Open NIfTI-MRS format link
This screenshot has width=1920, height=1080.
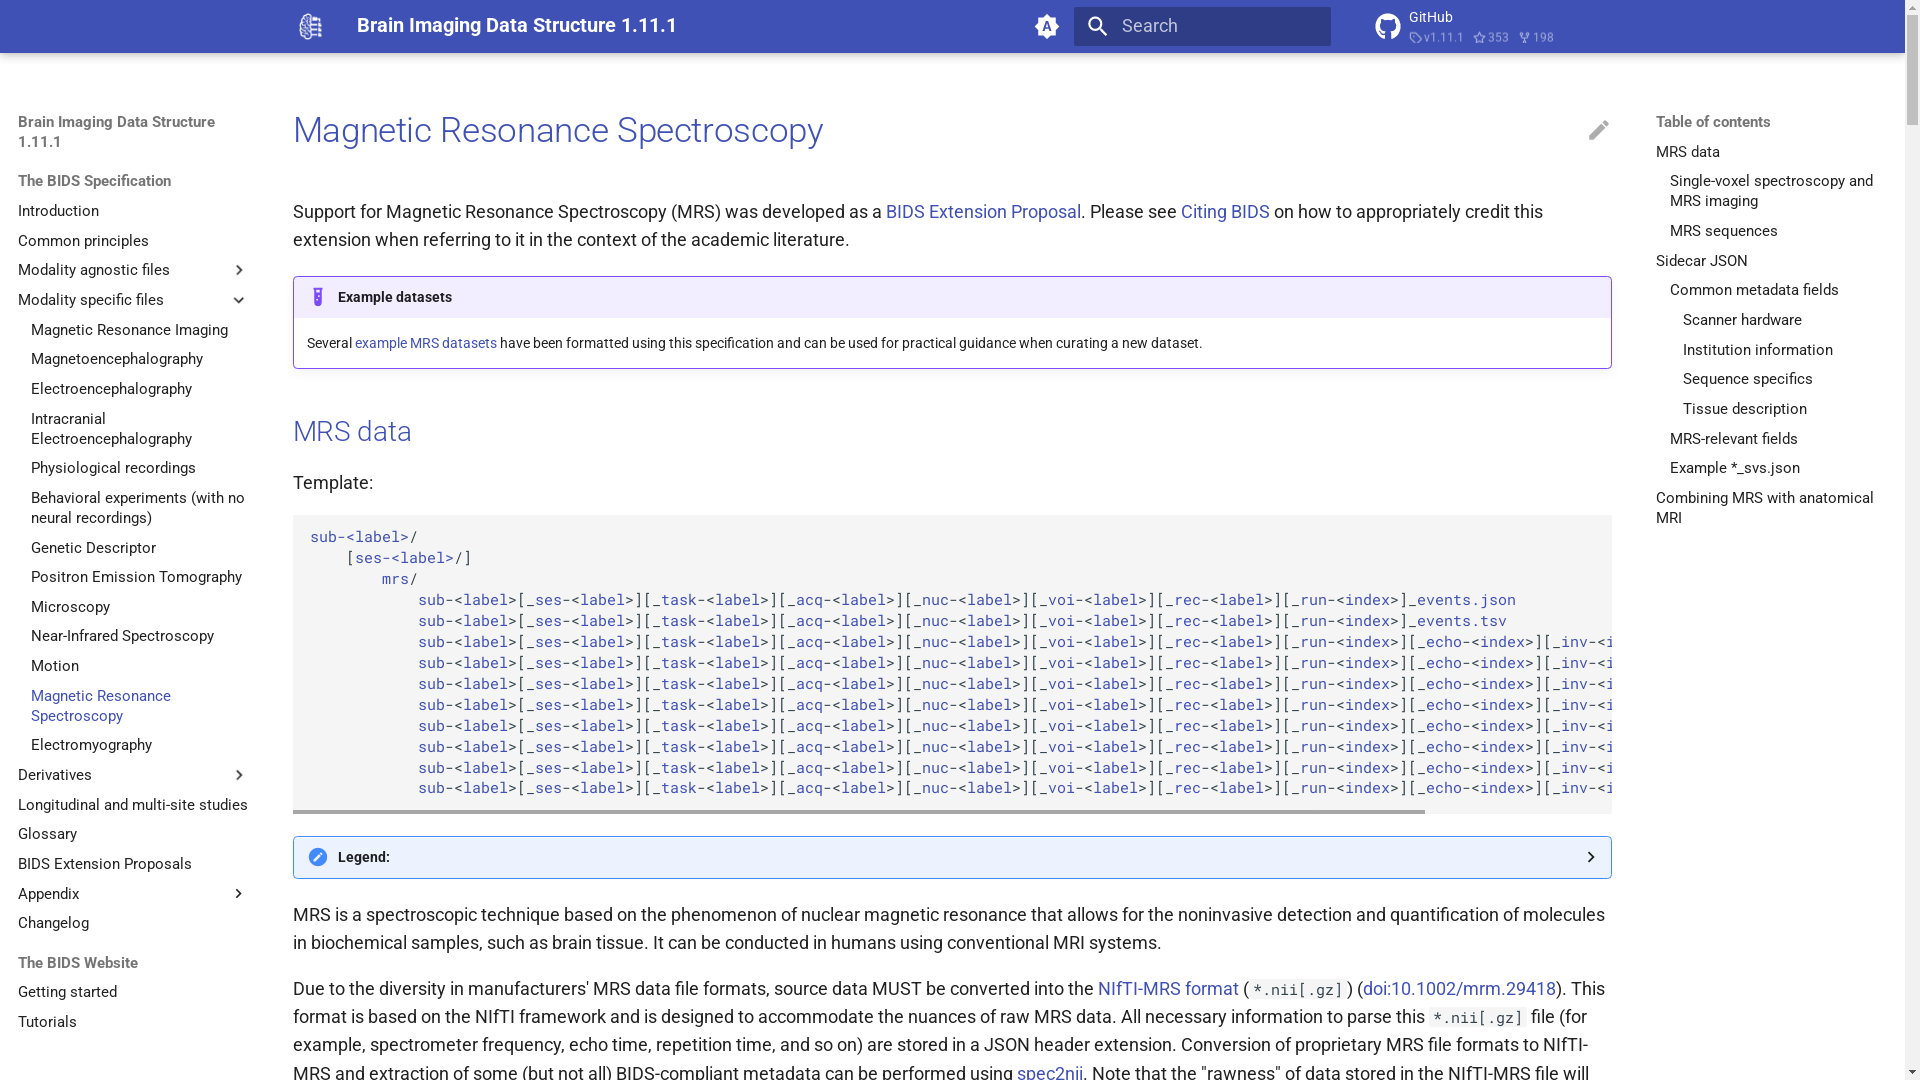tap(1168, 989)
